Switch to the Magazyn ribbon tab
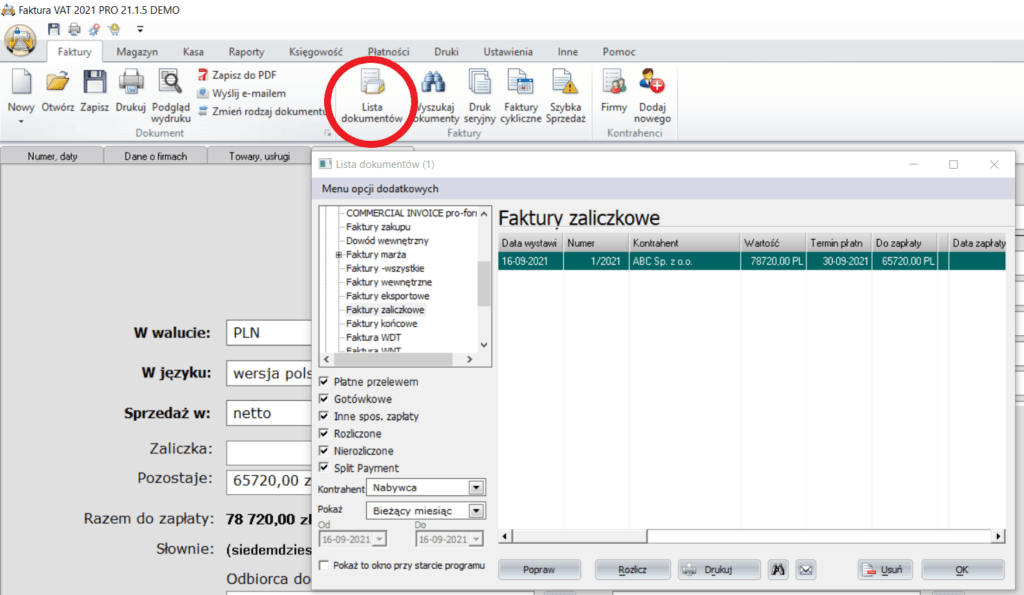Screen dimensions: 1024x595 pyautogui.click(x=136, y=52)
